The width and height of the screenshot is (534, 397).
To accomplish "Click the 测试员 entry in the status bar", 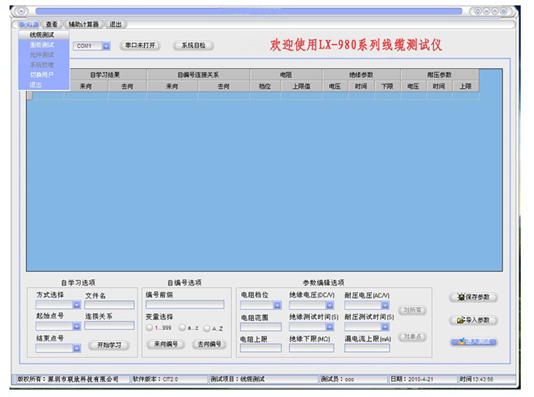I will [x=354, y=379].
